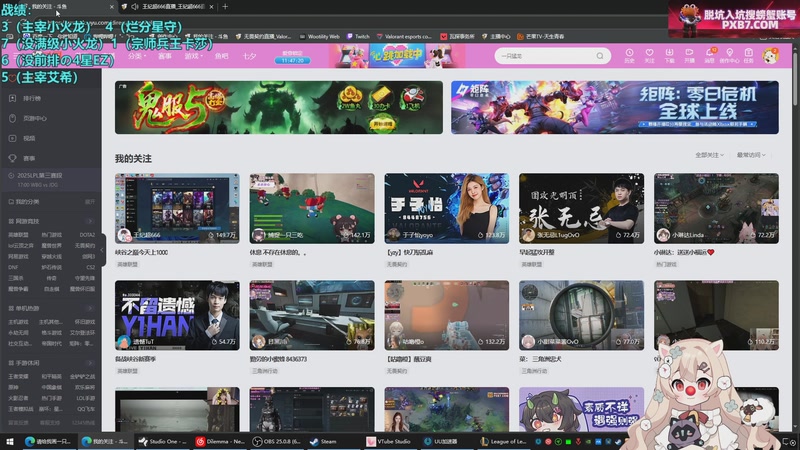Expand 我的分类 with 展开 link
Image resolution: width=800 pixels, height=450 pixels.
coord(90,202)
